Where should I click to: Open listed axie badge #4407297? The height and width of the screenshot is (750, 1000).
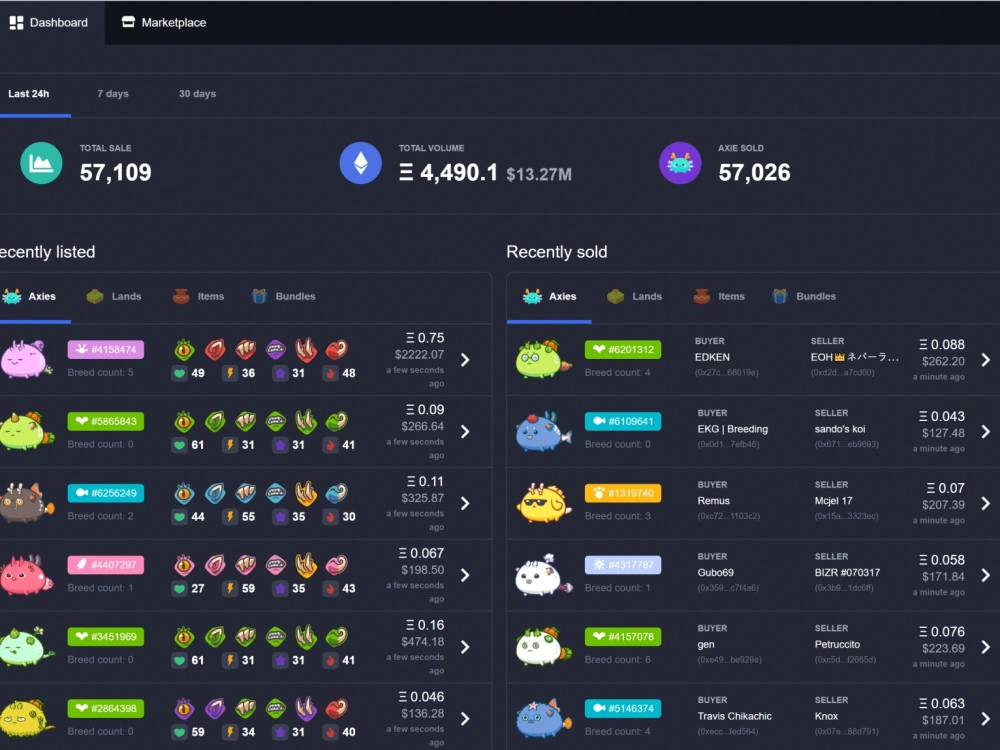[x=106, y=565]
